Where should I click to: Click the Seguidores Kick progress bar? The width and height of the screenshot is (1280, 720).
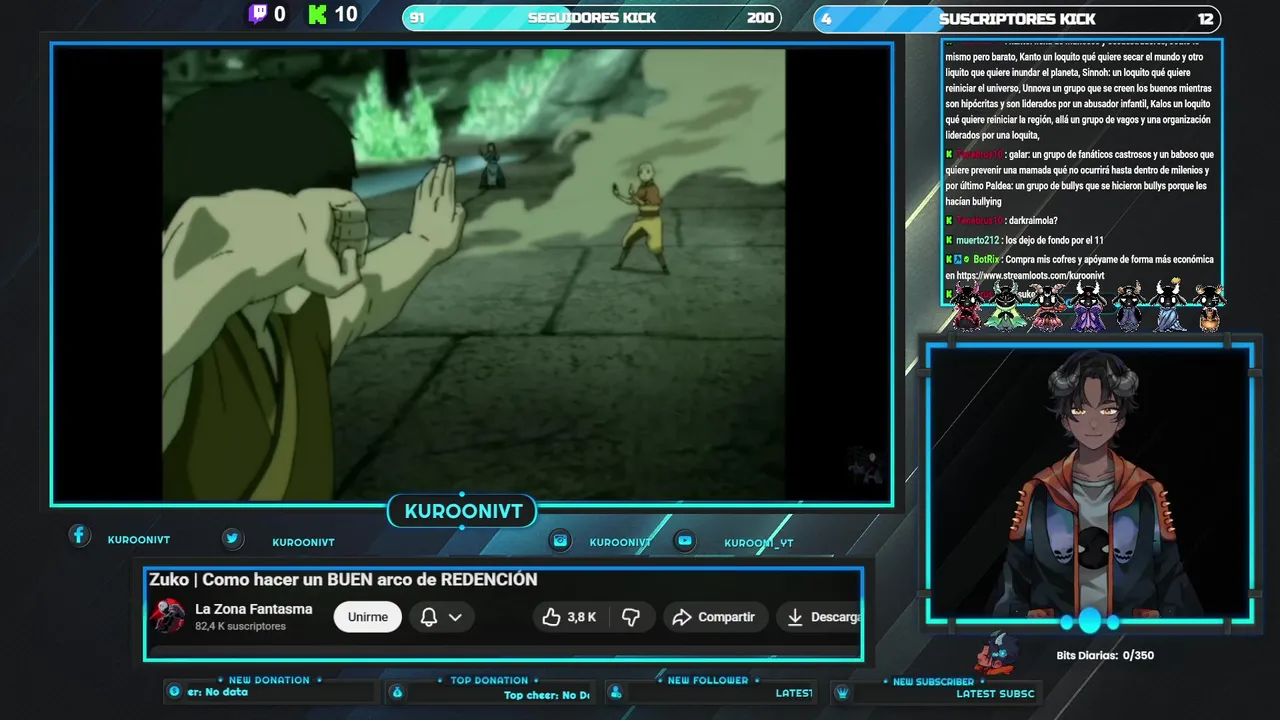592,18
